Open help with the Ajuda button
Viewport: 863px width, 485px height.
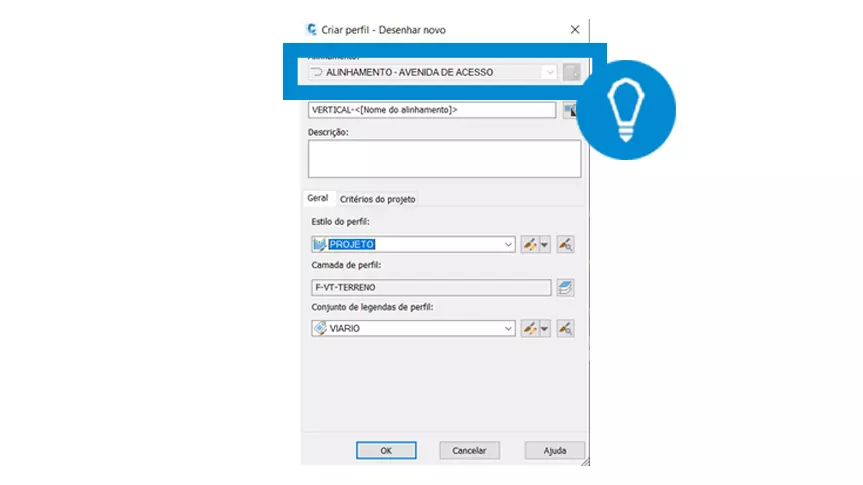point(554,450)
